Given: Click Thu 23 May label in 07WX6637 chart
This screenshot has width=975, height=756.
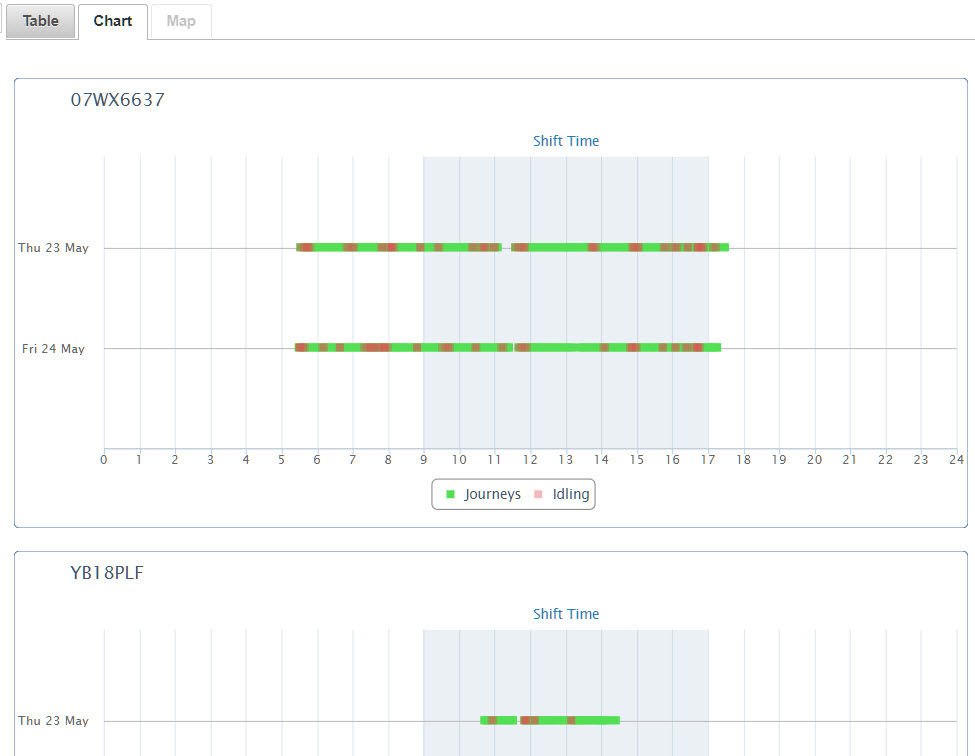Looking at the screenshot, I should point(53,248).
